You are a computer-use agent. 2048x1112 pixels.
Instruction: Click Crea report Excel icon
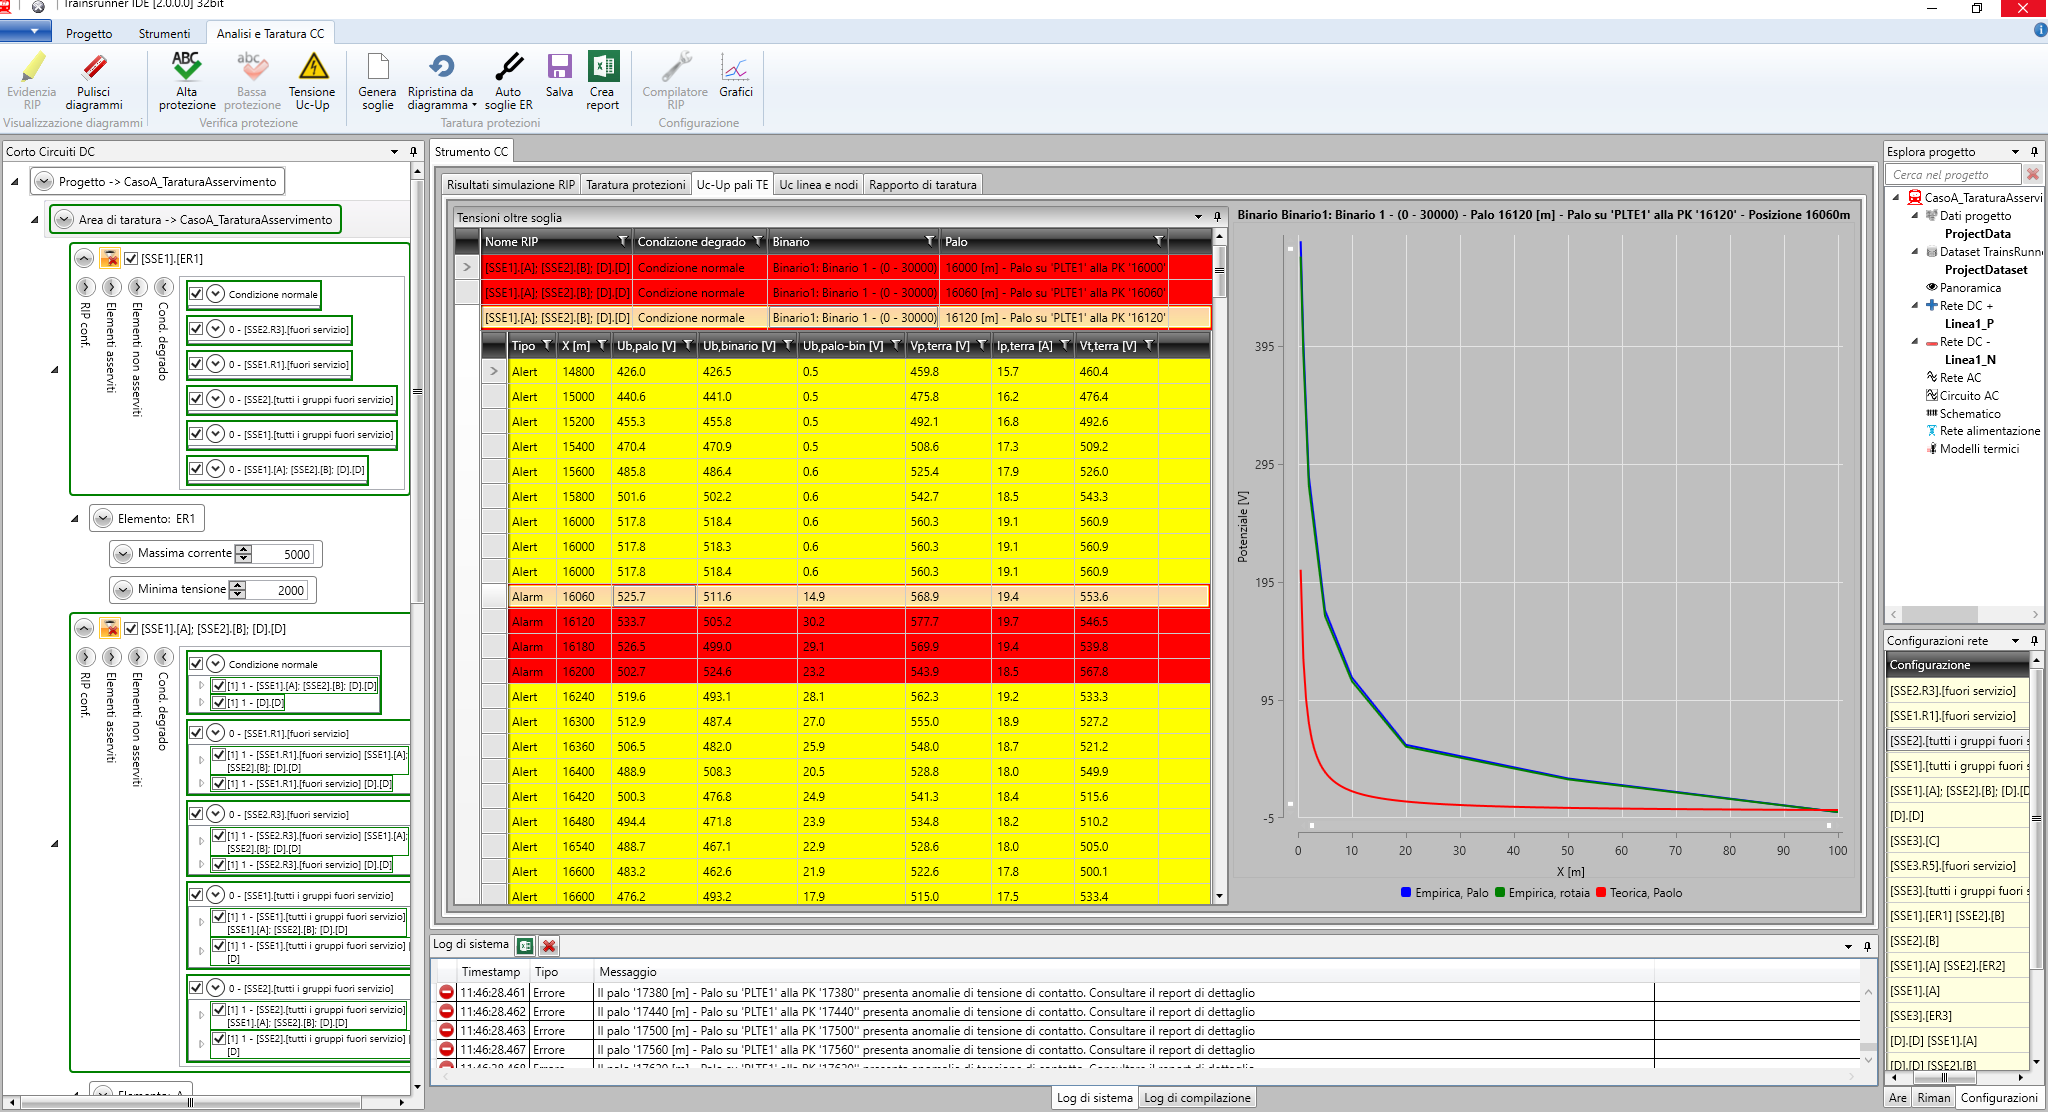tap(603, 67)
